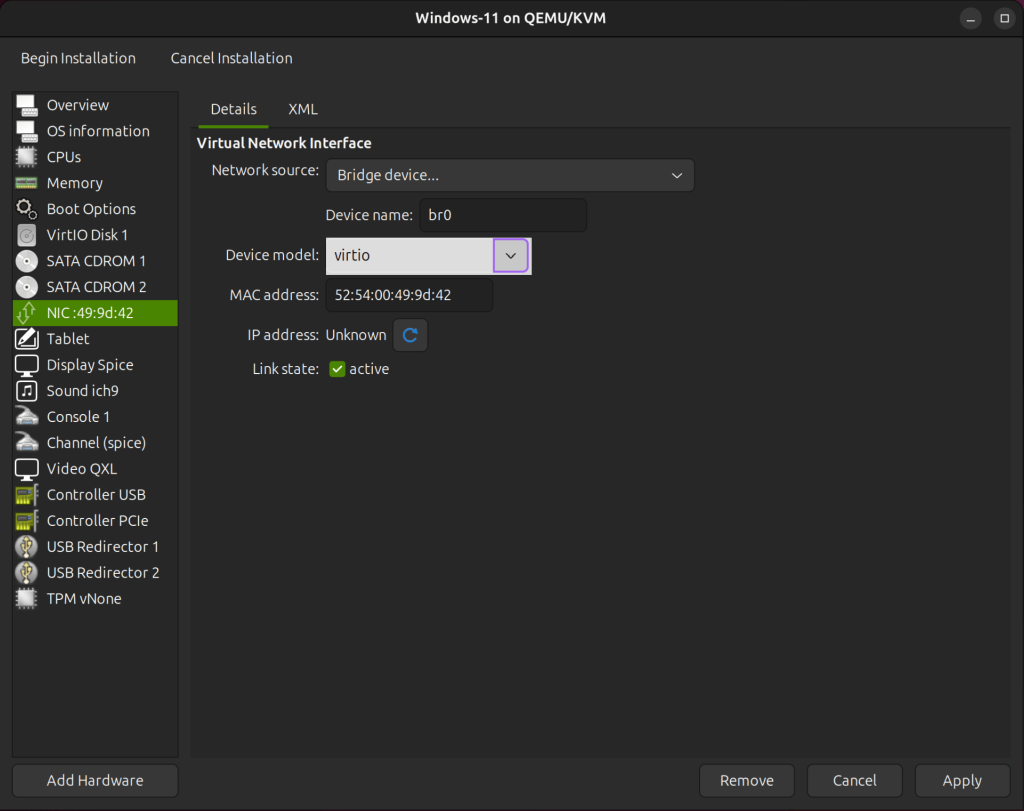This screenshot has height=811, width=1024.
Task: Switch to the XML tab
Action: (303, 109)
